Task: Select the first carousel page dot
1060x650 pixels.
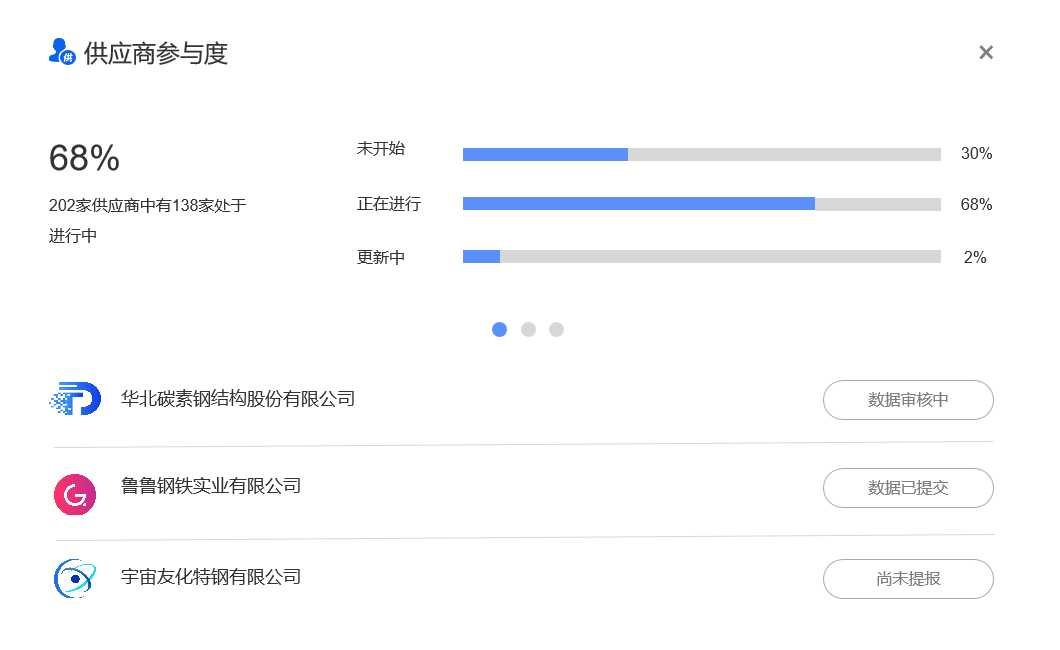Action: pyautogui.click(x=500, y=329)
